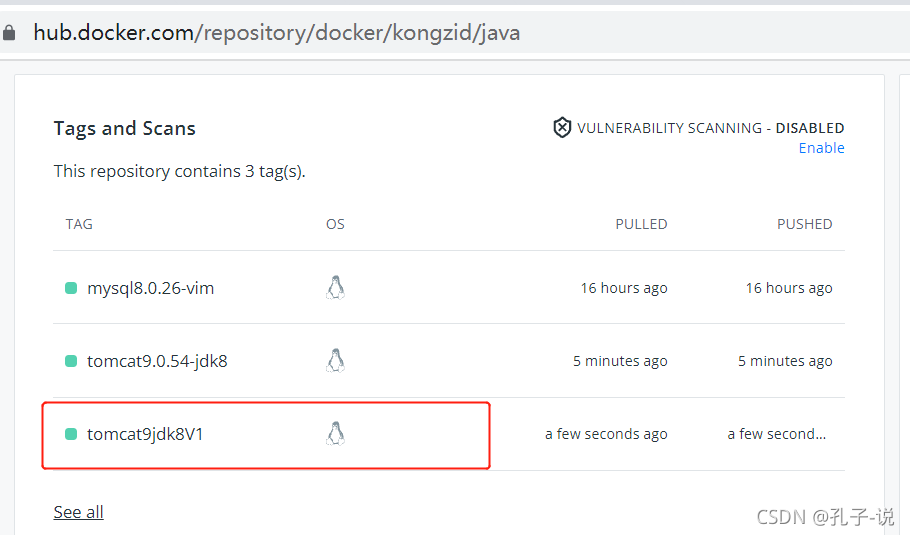Click the lock icon in address bar

coord(9,32)
